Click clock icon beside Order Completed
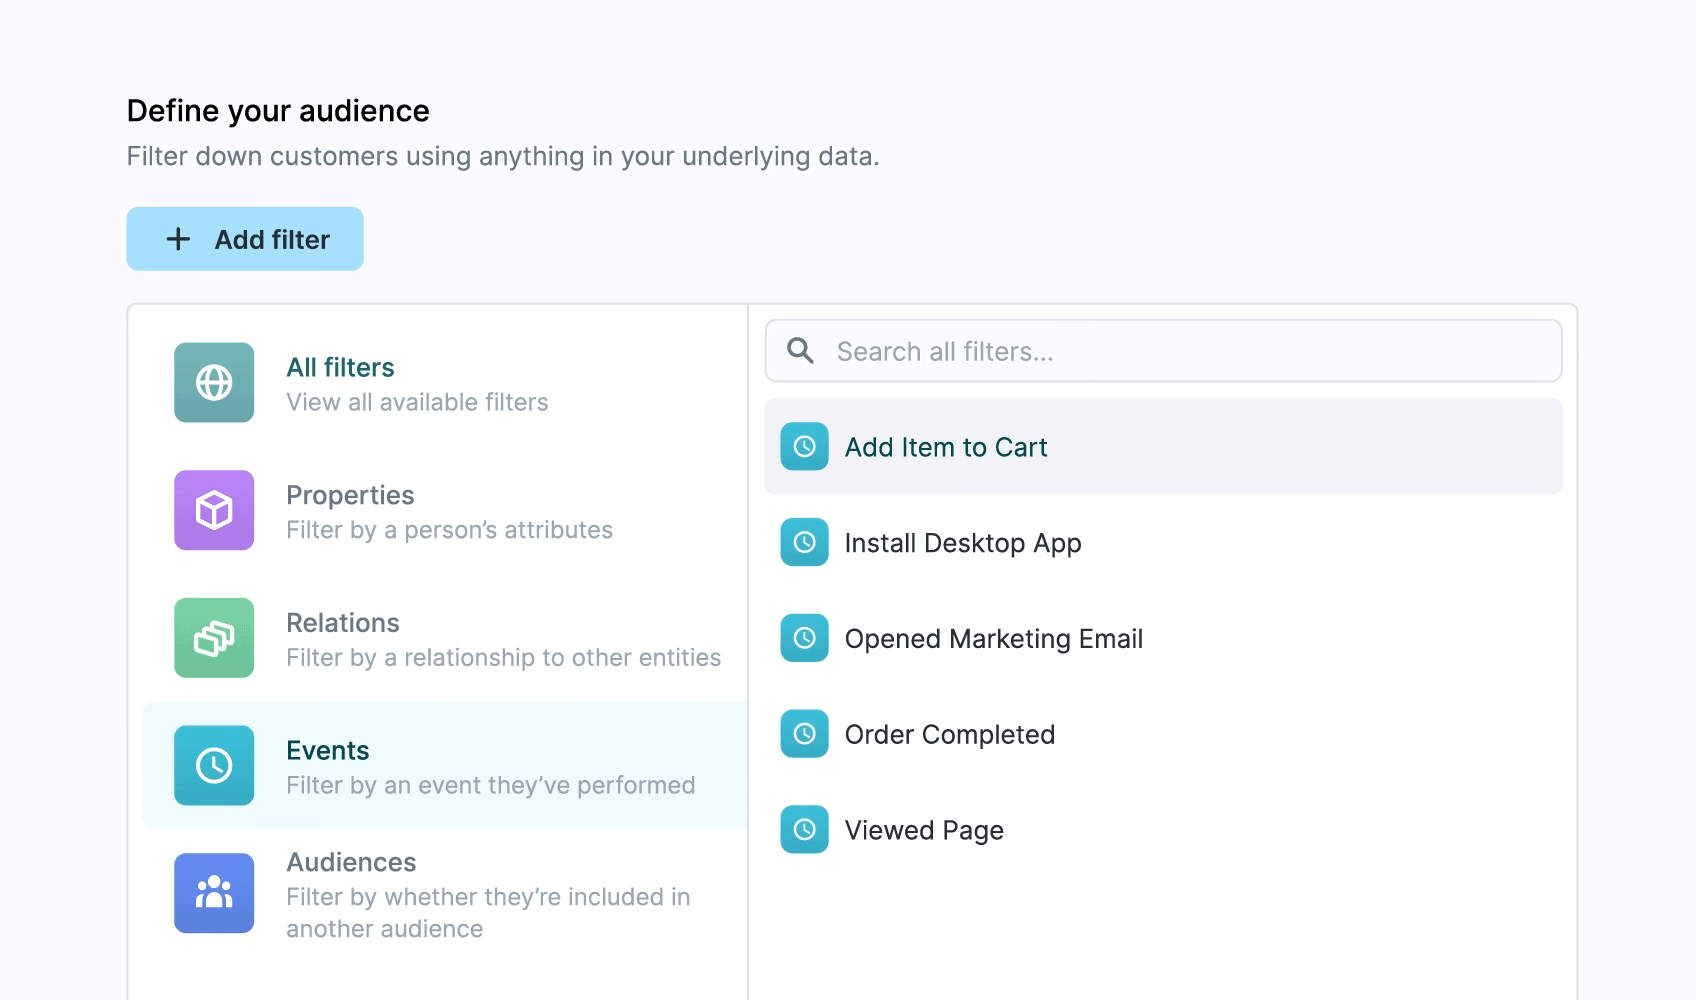Image resolution: width=1696 pixels, height=1000 pixels. tap(804, 734)
